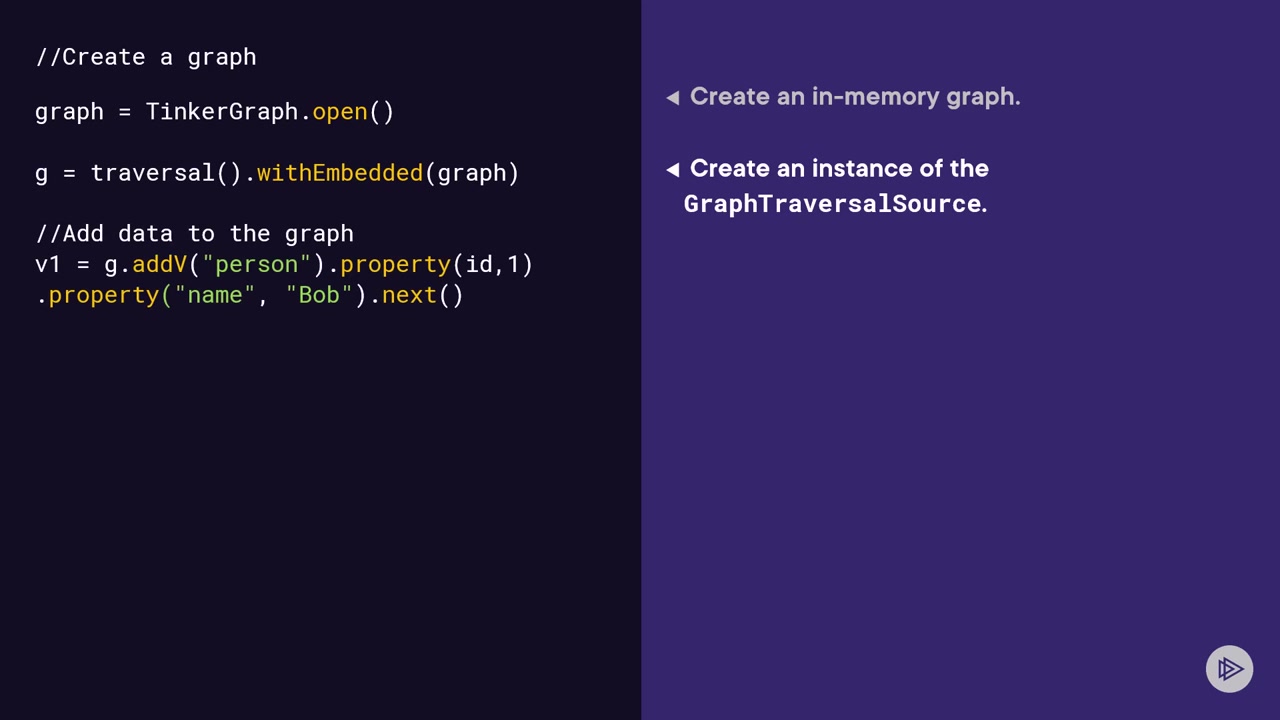Click the "graph" variable at start of assignment
1280x720 pixels.
point(69,112)
